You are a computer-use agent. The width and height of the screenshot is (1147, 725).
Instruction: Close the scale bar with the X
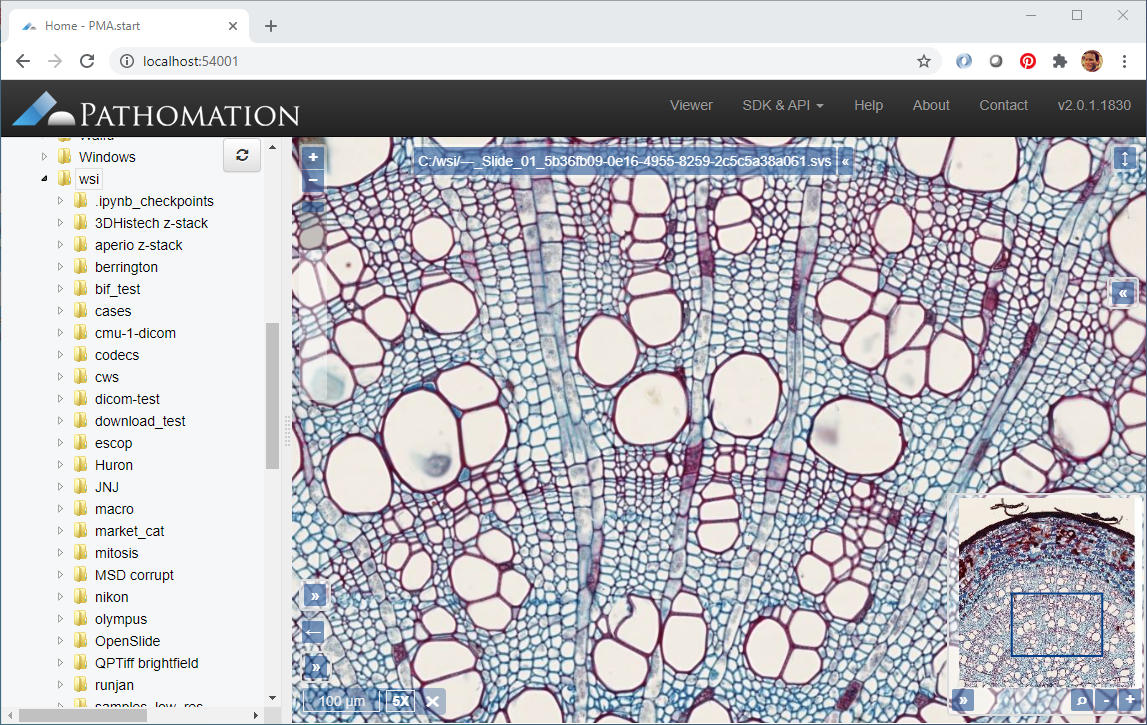(x=432, y=701)
